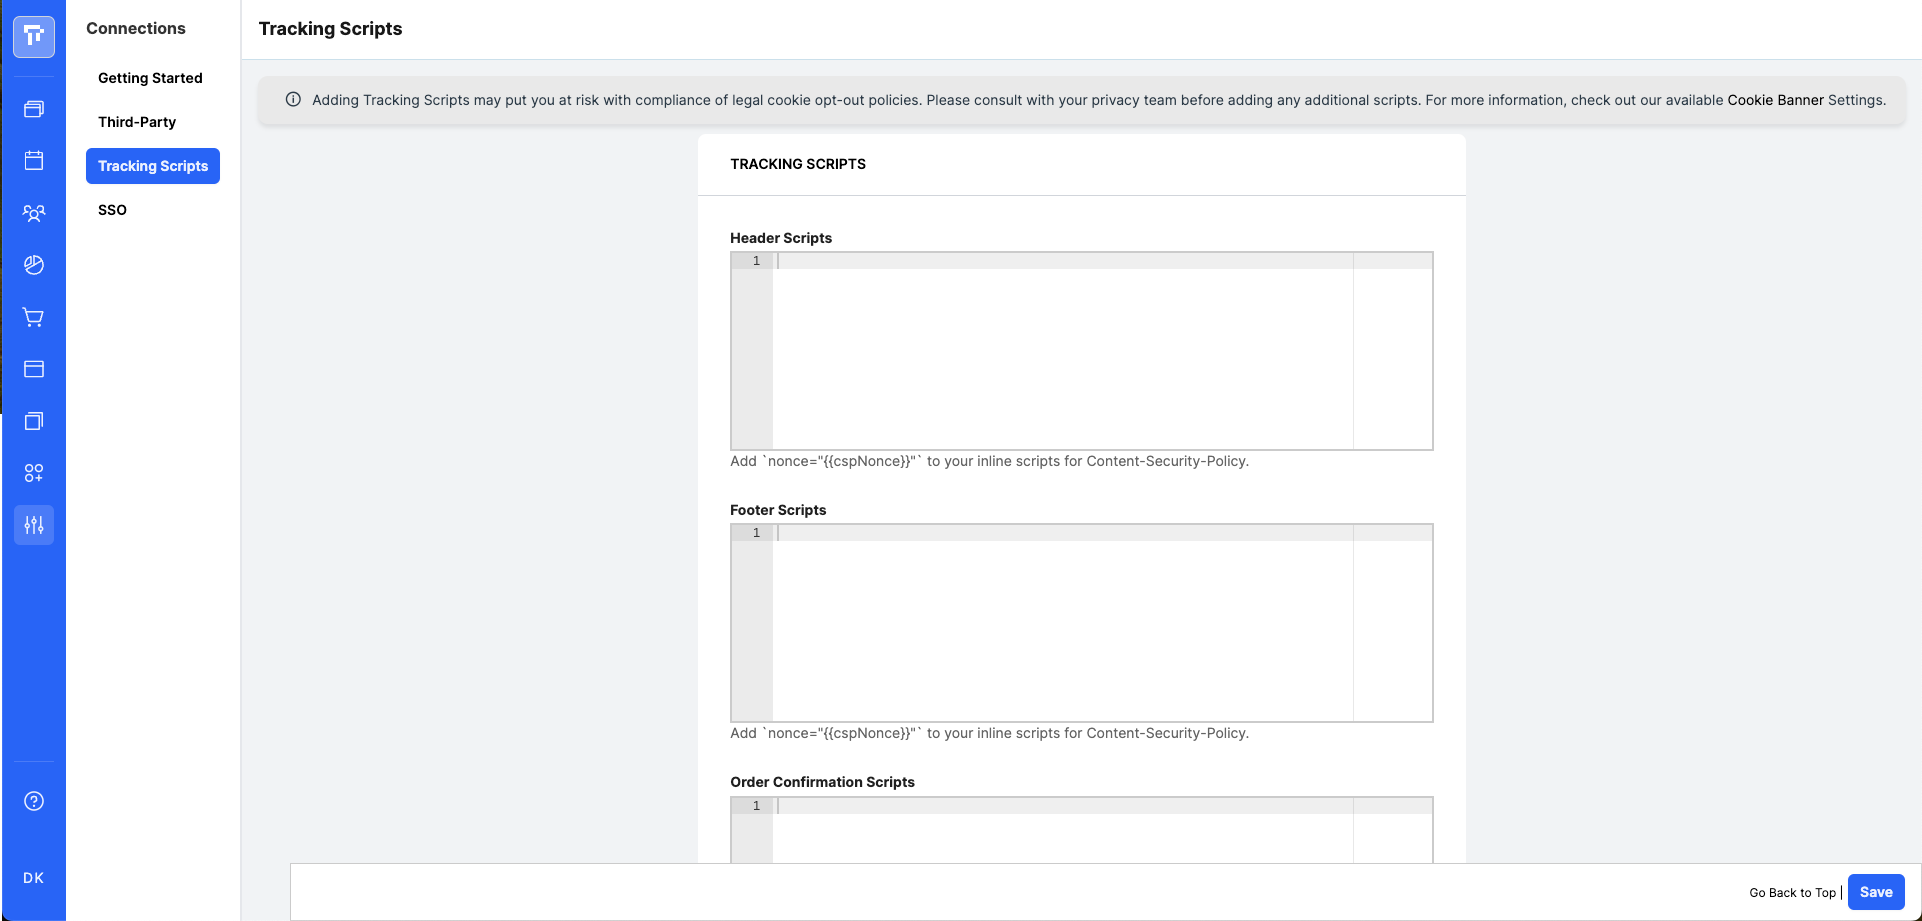Open the SSO section

tap(112, 210)
